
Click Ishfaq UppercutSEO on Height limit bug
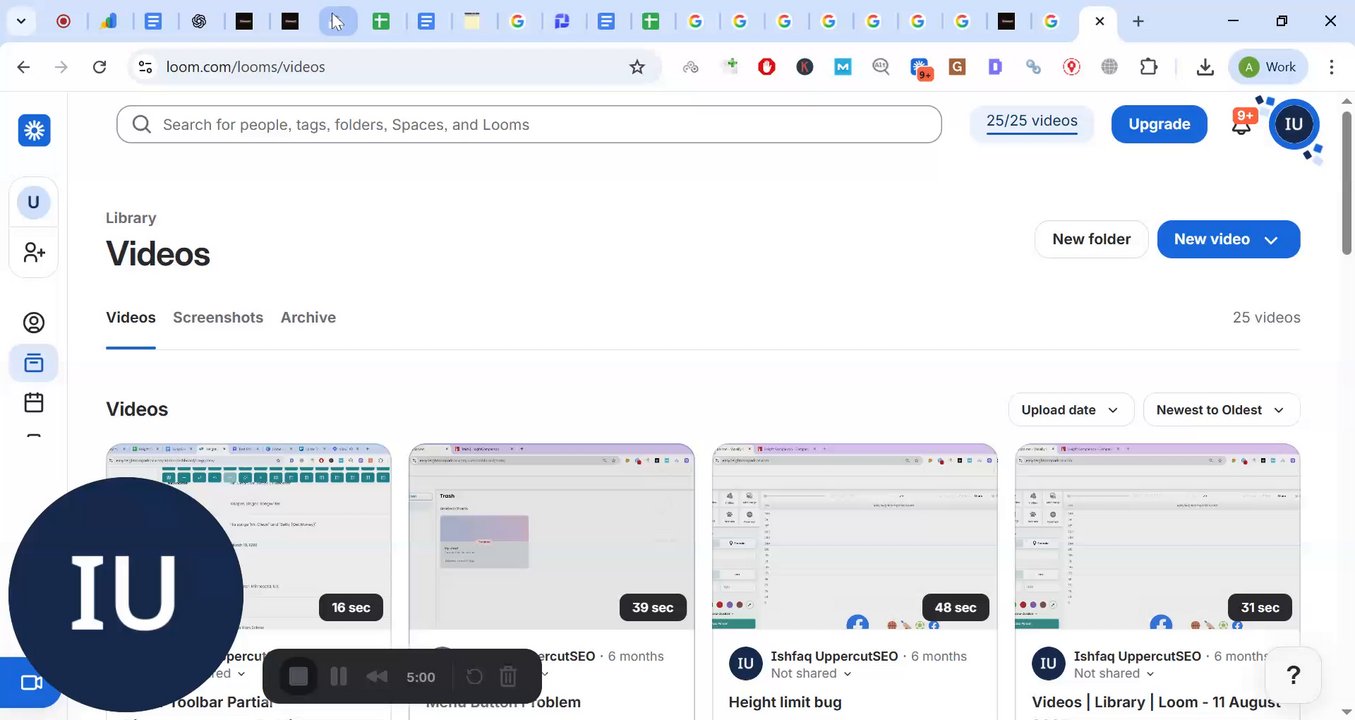coord(834,656)
